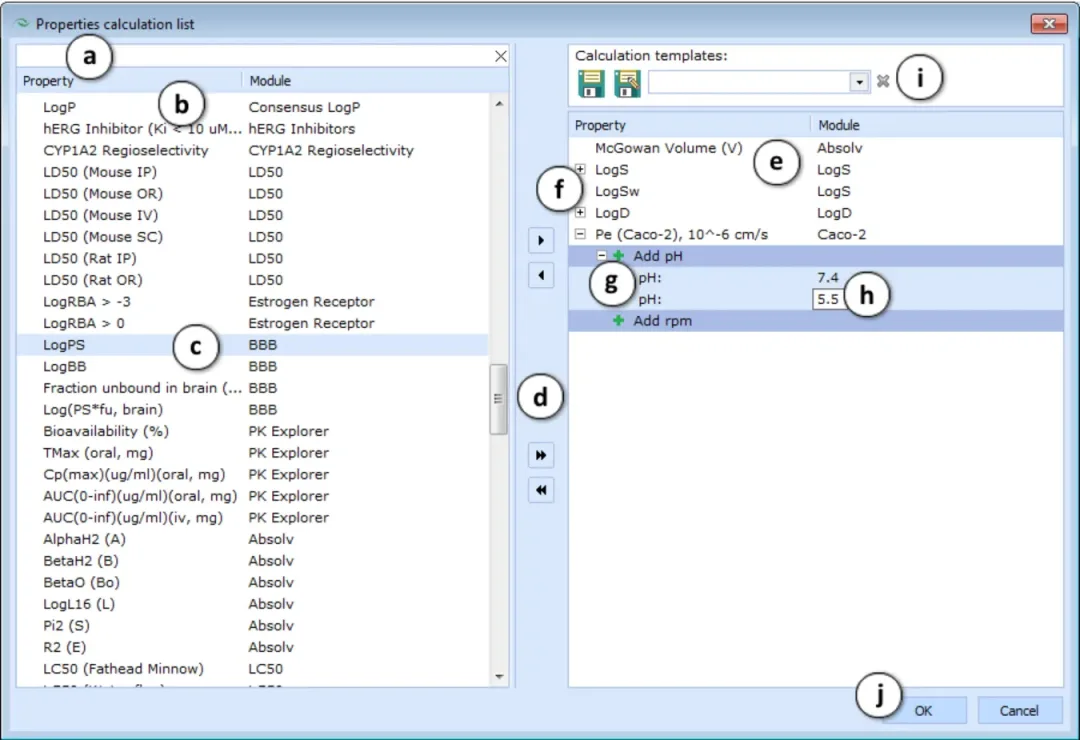This screenshot has height=740, width=1080.
Task: Click the add property right arrow
Action: click(x=541, y=240)
